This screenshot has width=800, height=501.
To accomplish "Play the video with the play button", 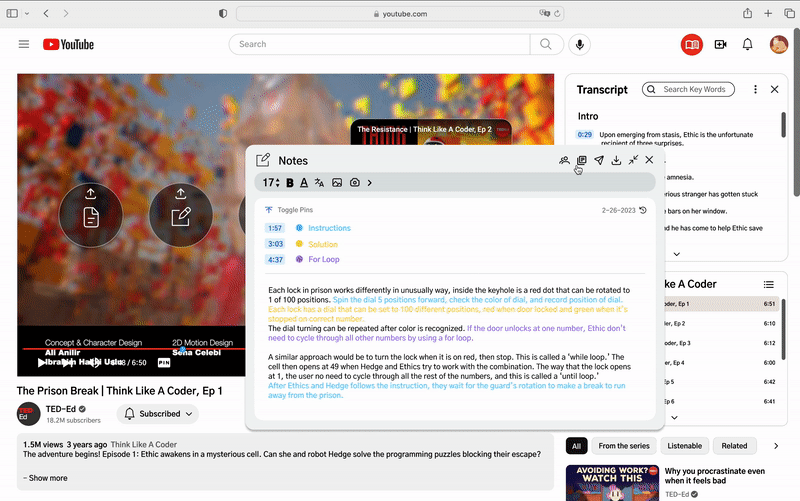I will [x=41, y=363].
